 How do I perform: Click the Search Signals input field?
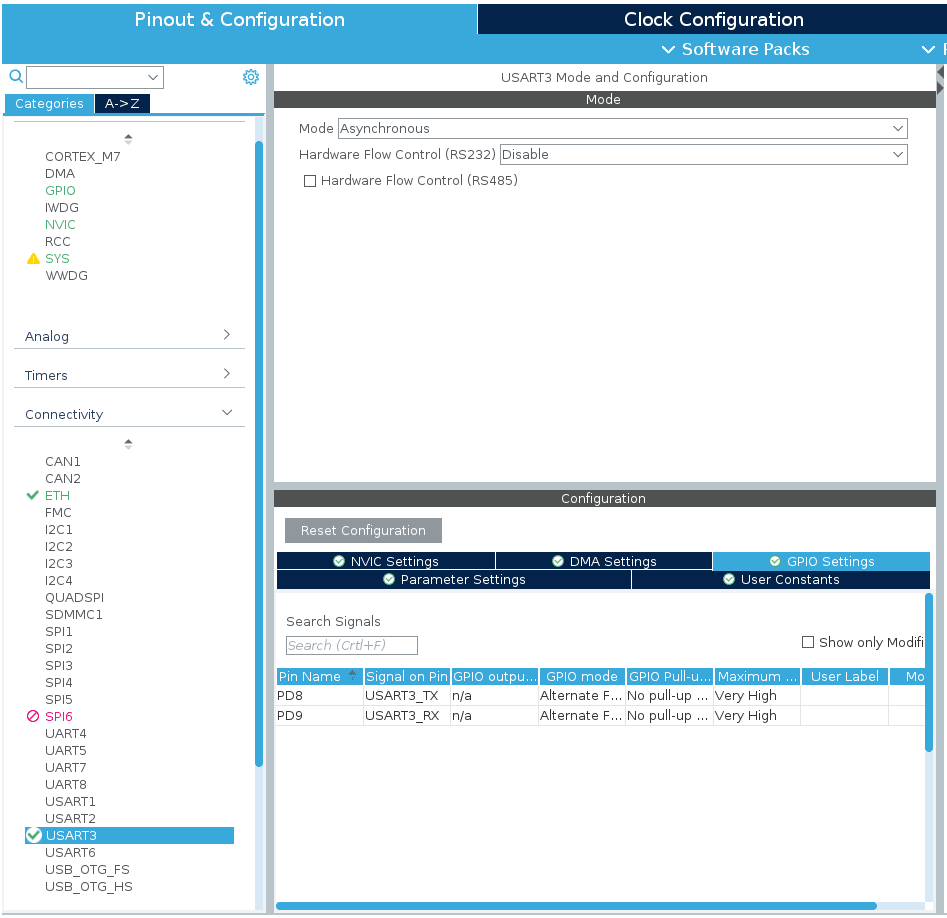(352, 646)
